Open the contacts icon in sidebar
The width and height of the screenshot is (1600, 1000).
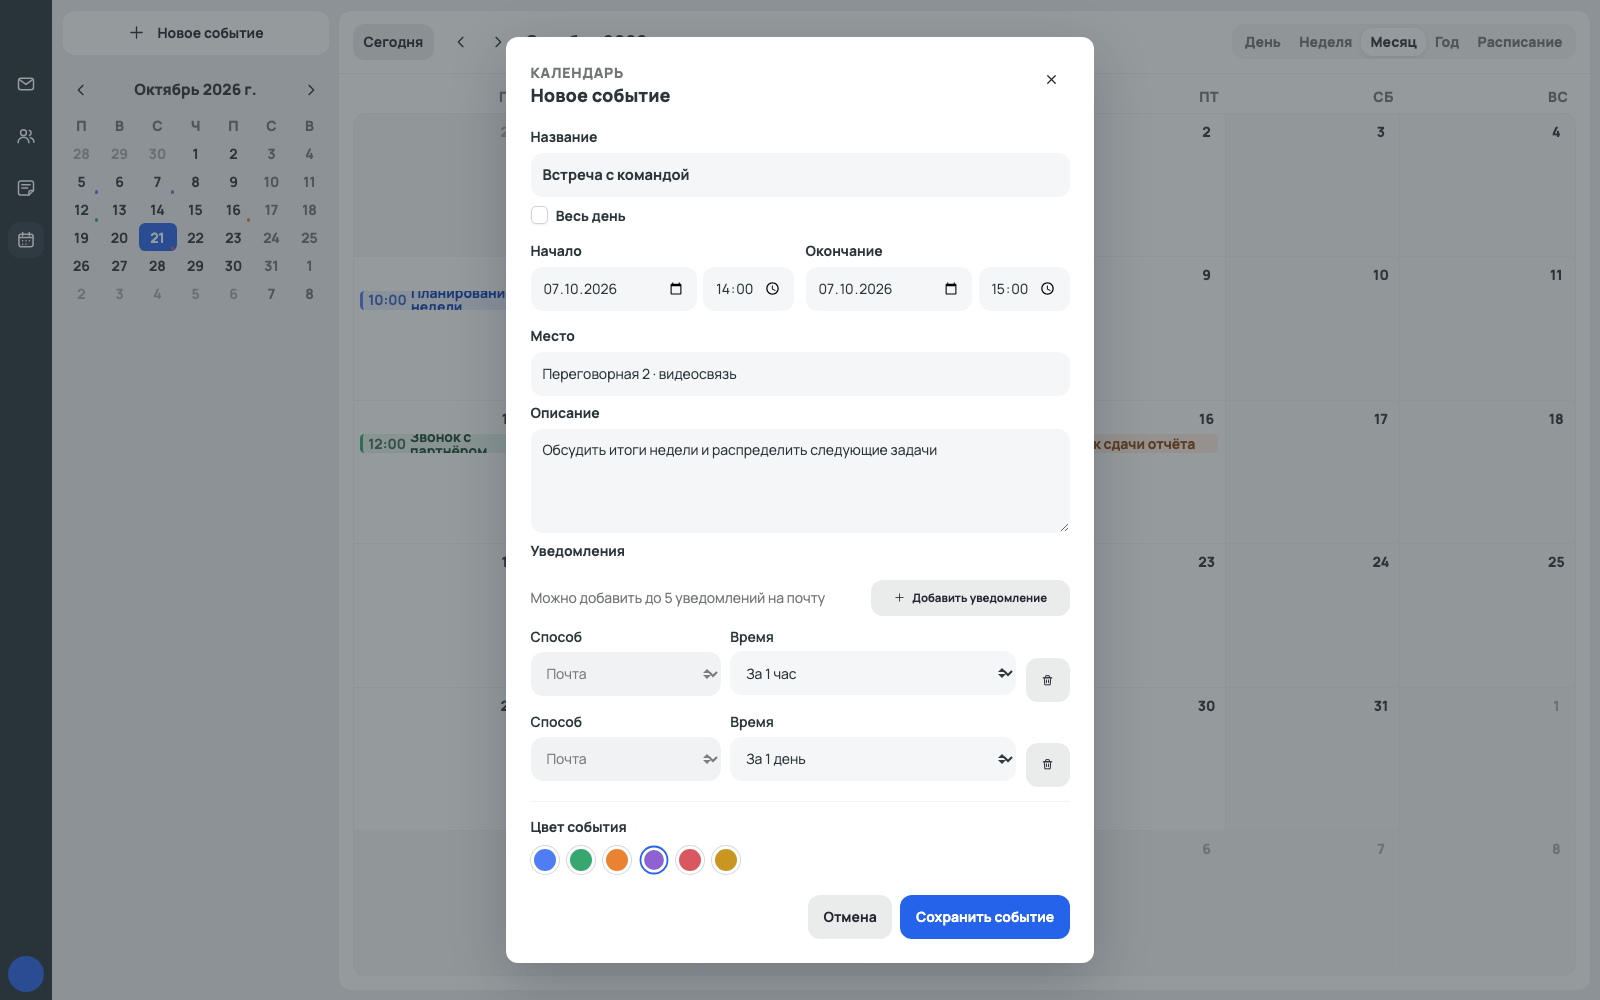click(x=26, y=136)
